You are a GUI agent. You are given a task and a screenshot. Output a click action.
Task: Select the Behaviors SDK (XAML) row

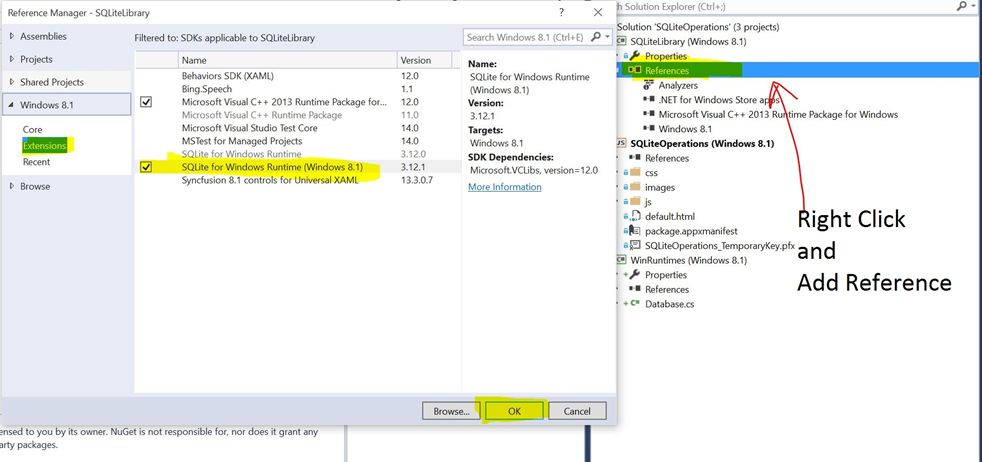click(297, 76)
